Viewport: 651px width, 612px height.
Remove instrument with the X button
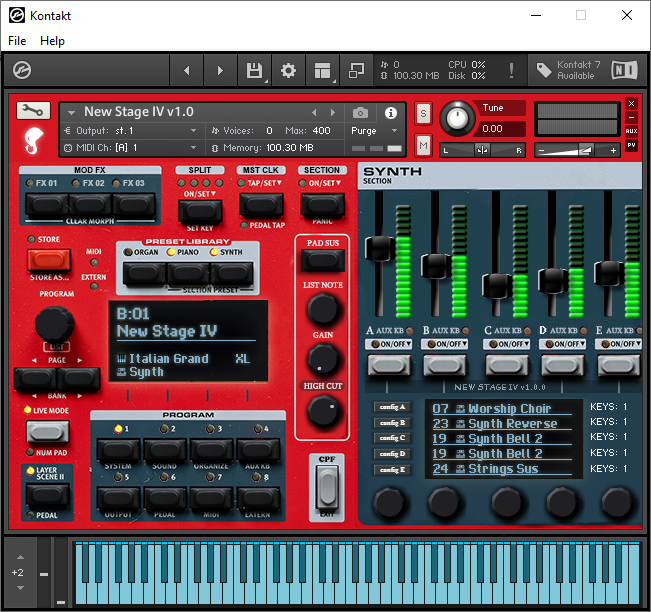(631, 103)
